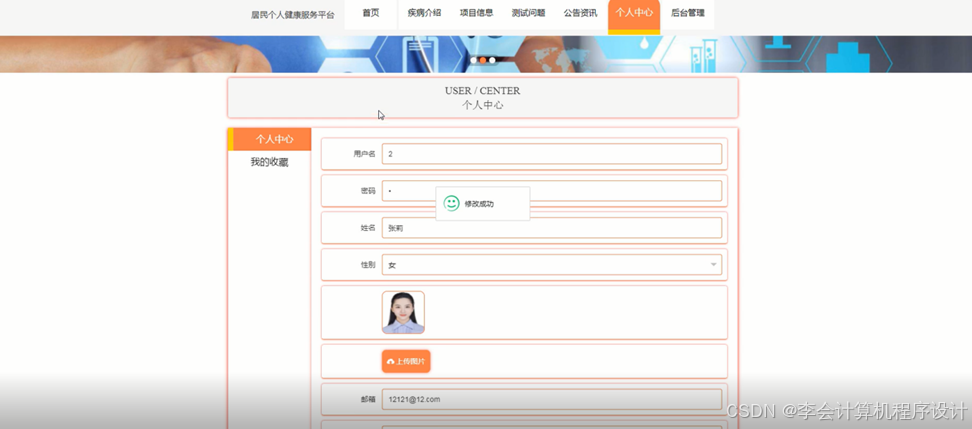Select the third carousel dot in banner

click(x=492, y=60)
